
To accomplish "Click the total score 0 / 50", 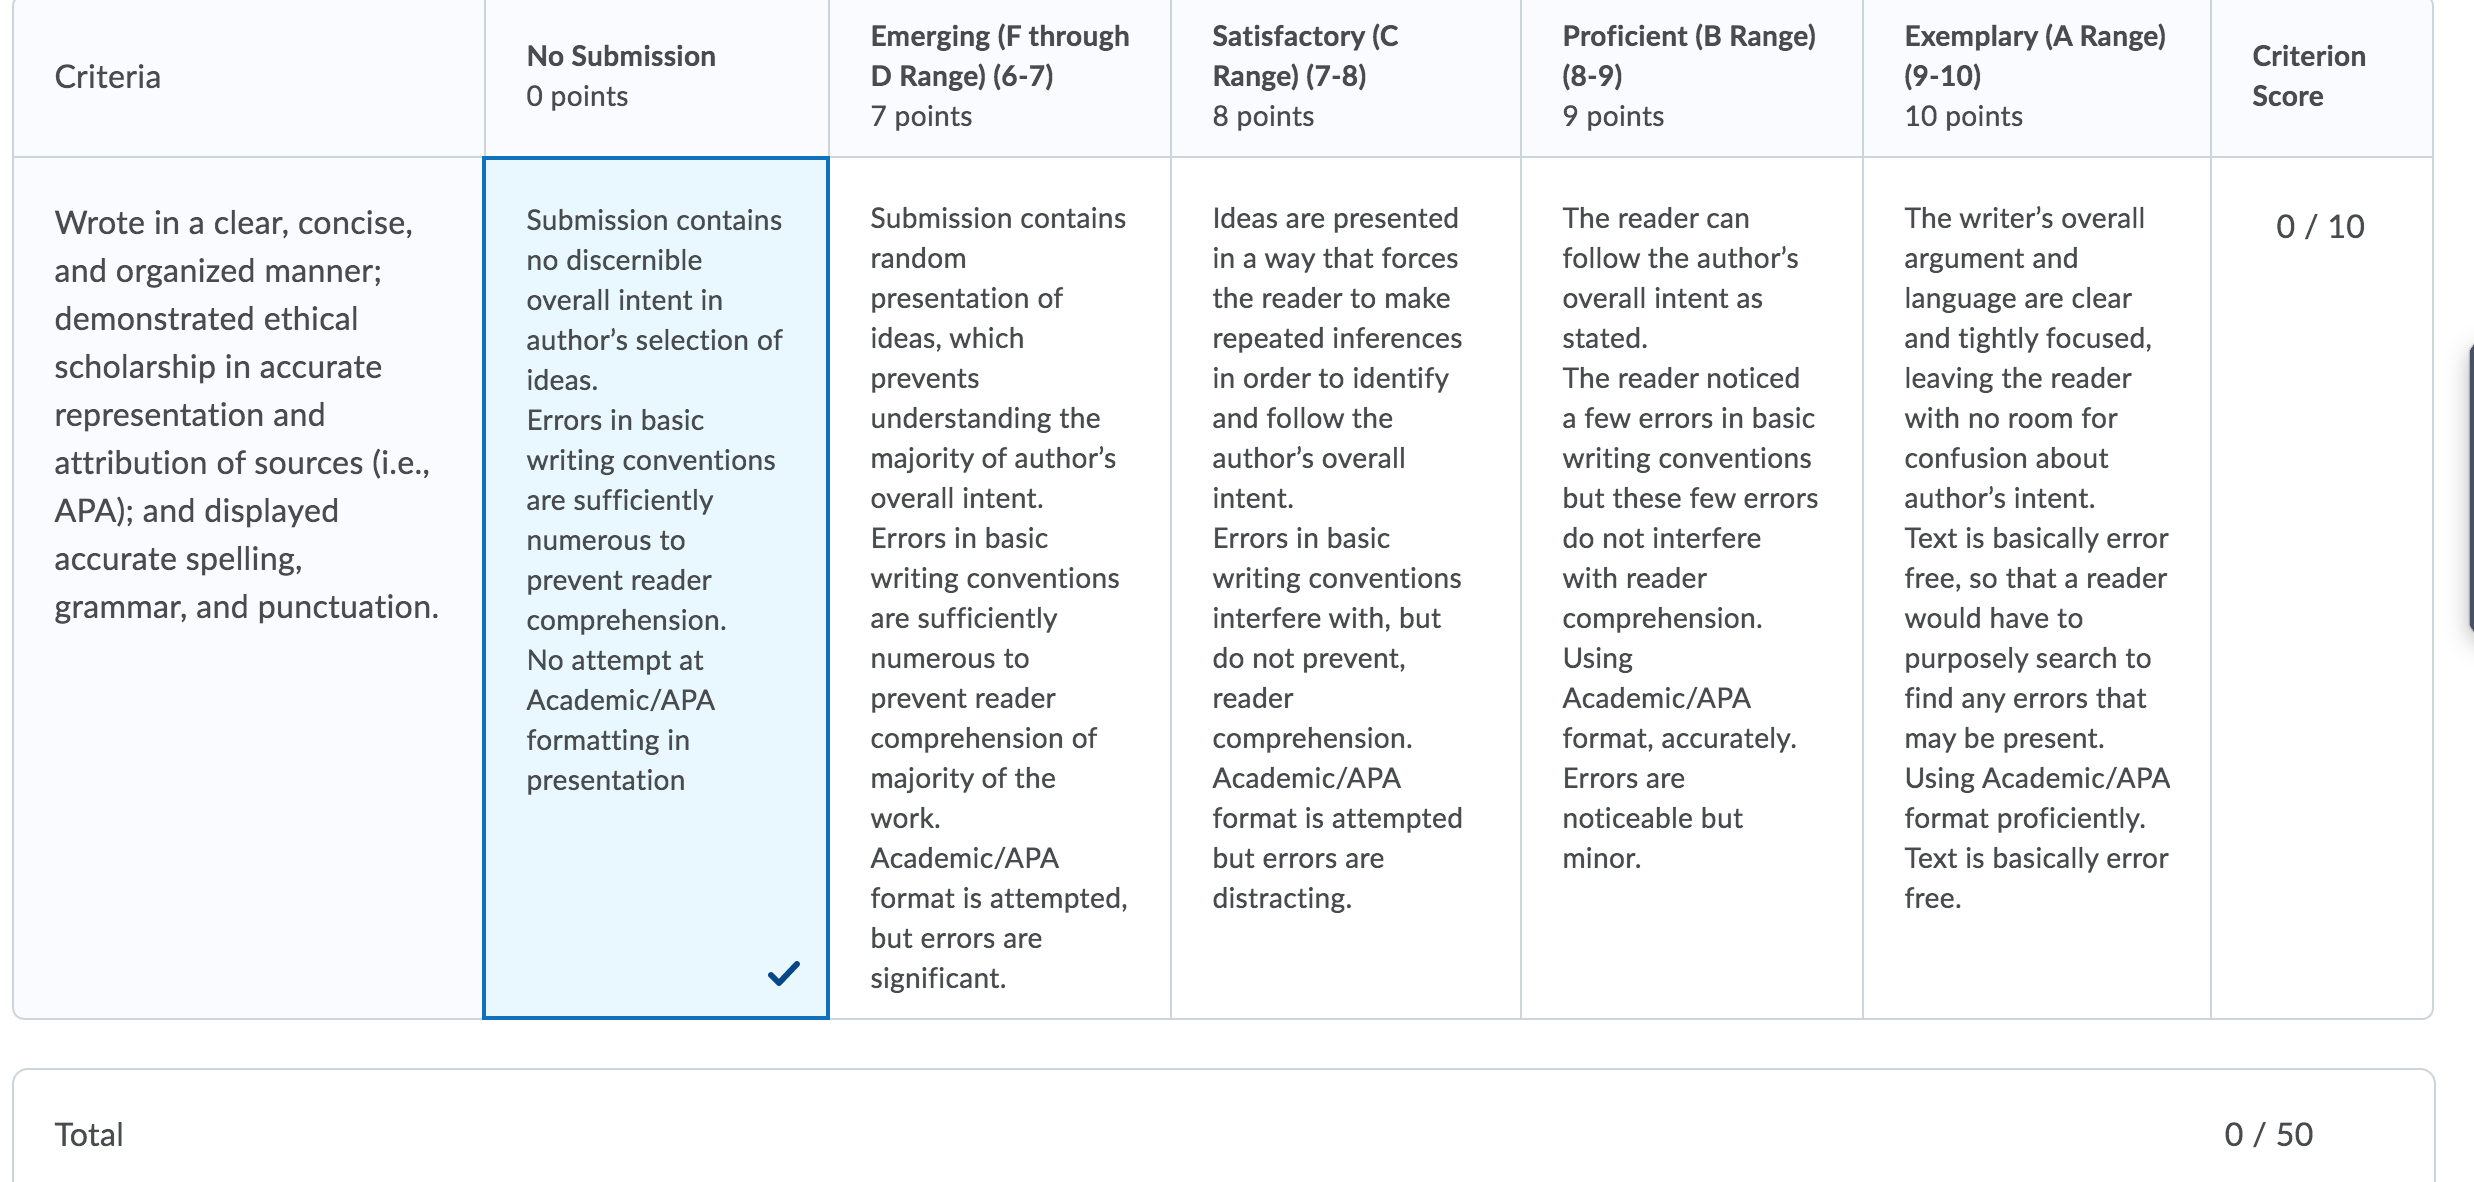I will (2268, 1134).
